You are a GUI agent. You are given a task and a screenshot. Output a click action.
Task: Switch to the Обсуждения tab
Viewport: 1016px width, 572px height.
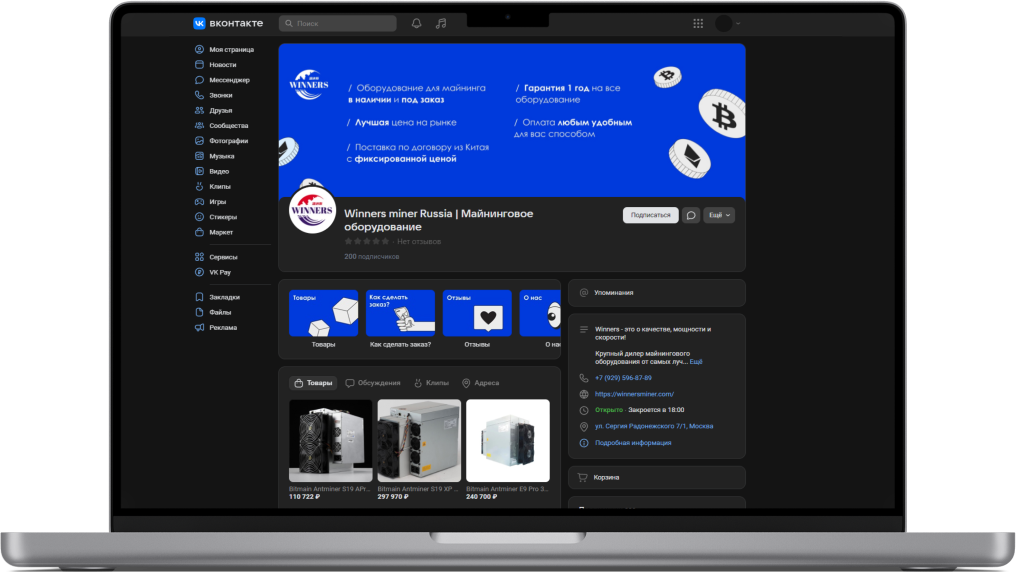373,383
